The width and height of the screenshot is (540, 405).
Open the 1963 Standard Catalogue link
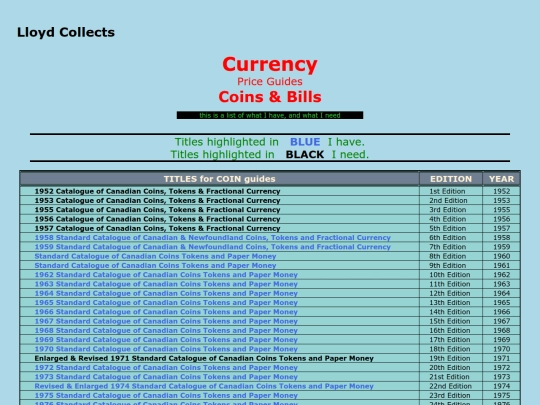click(166, 284)
